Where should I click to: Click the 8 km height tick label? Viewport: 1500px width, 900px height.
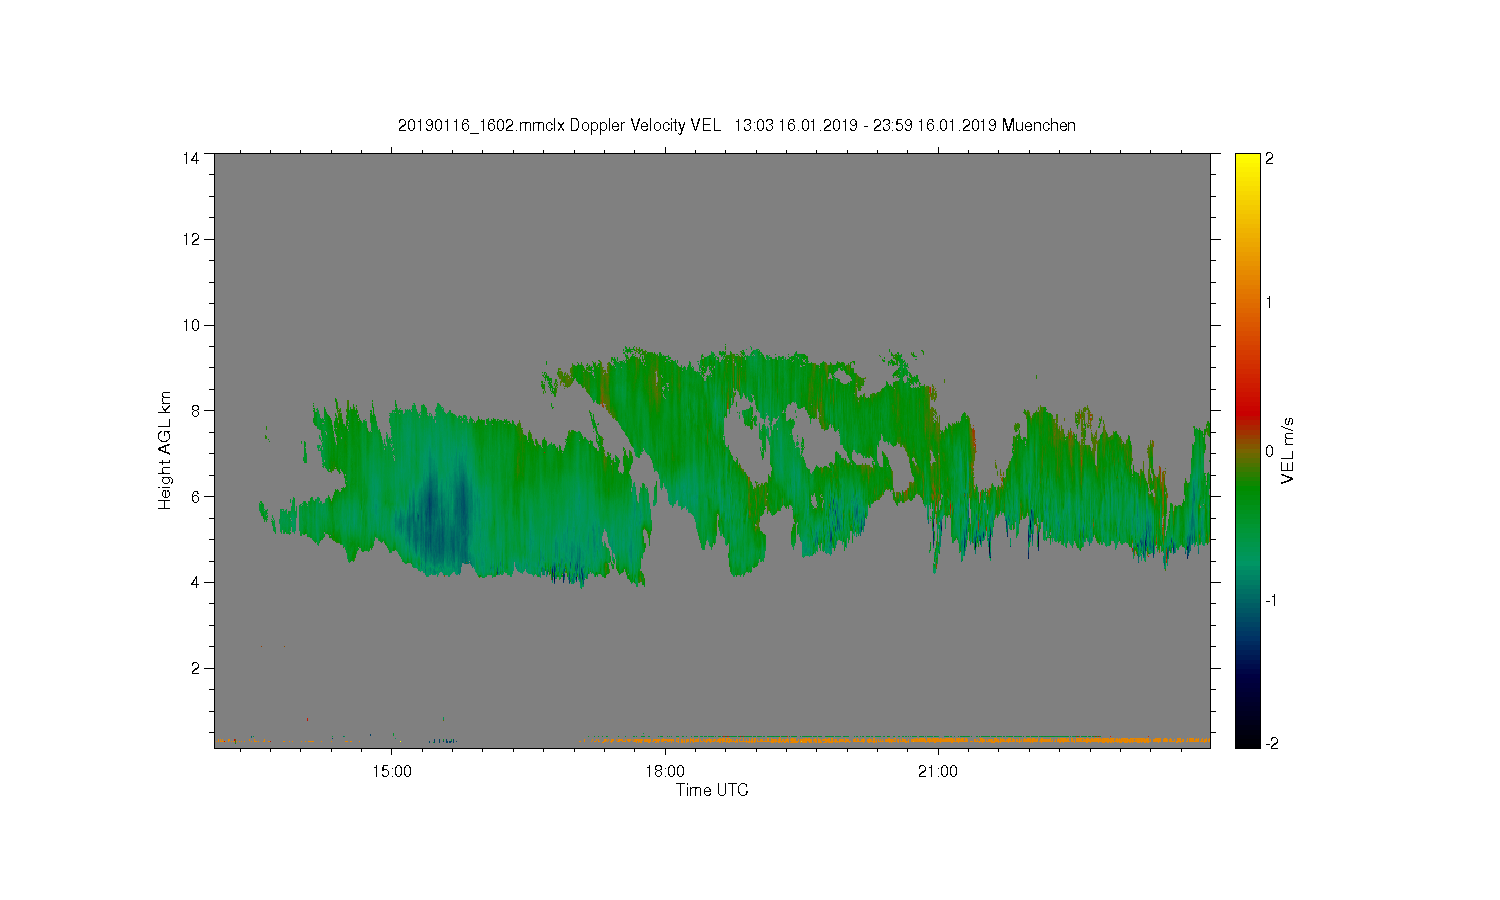point(195,410)
